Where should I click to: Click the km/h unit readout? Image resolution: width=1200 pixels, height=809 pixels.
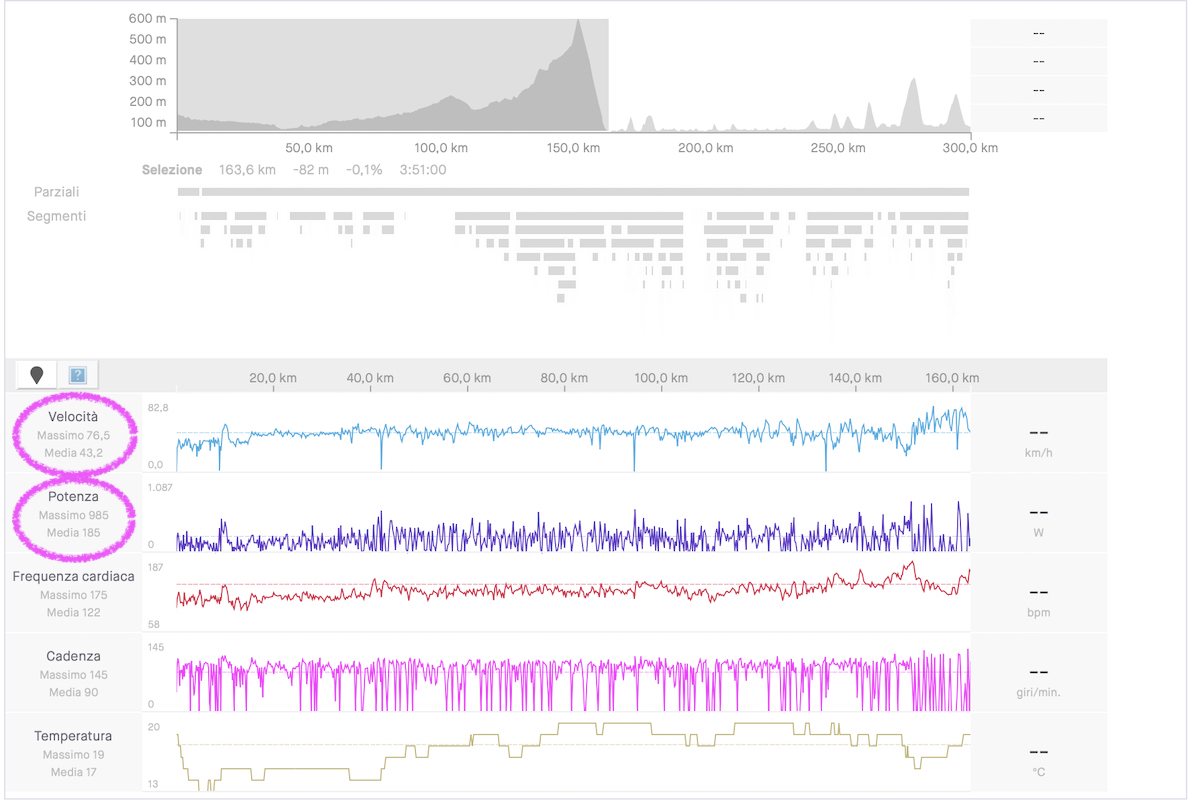pyautogui.click(x=1038, y=452)
